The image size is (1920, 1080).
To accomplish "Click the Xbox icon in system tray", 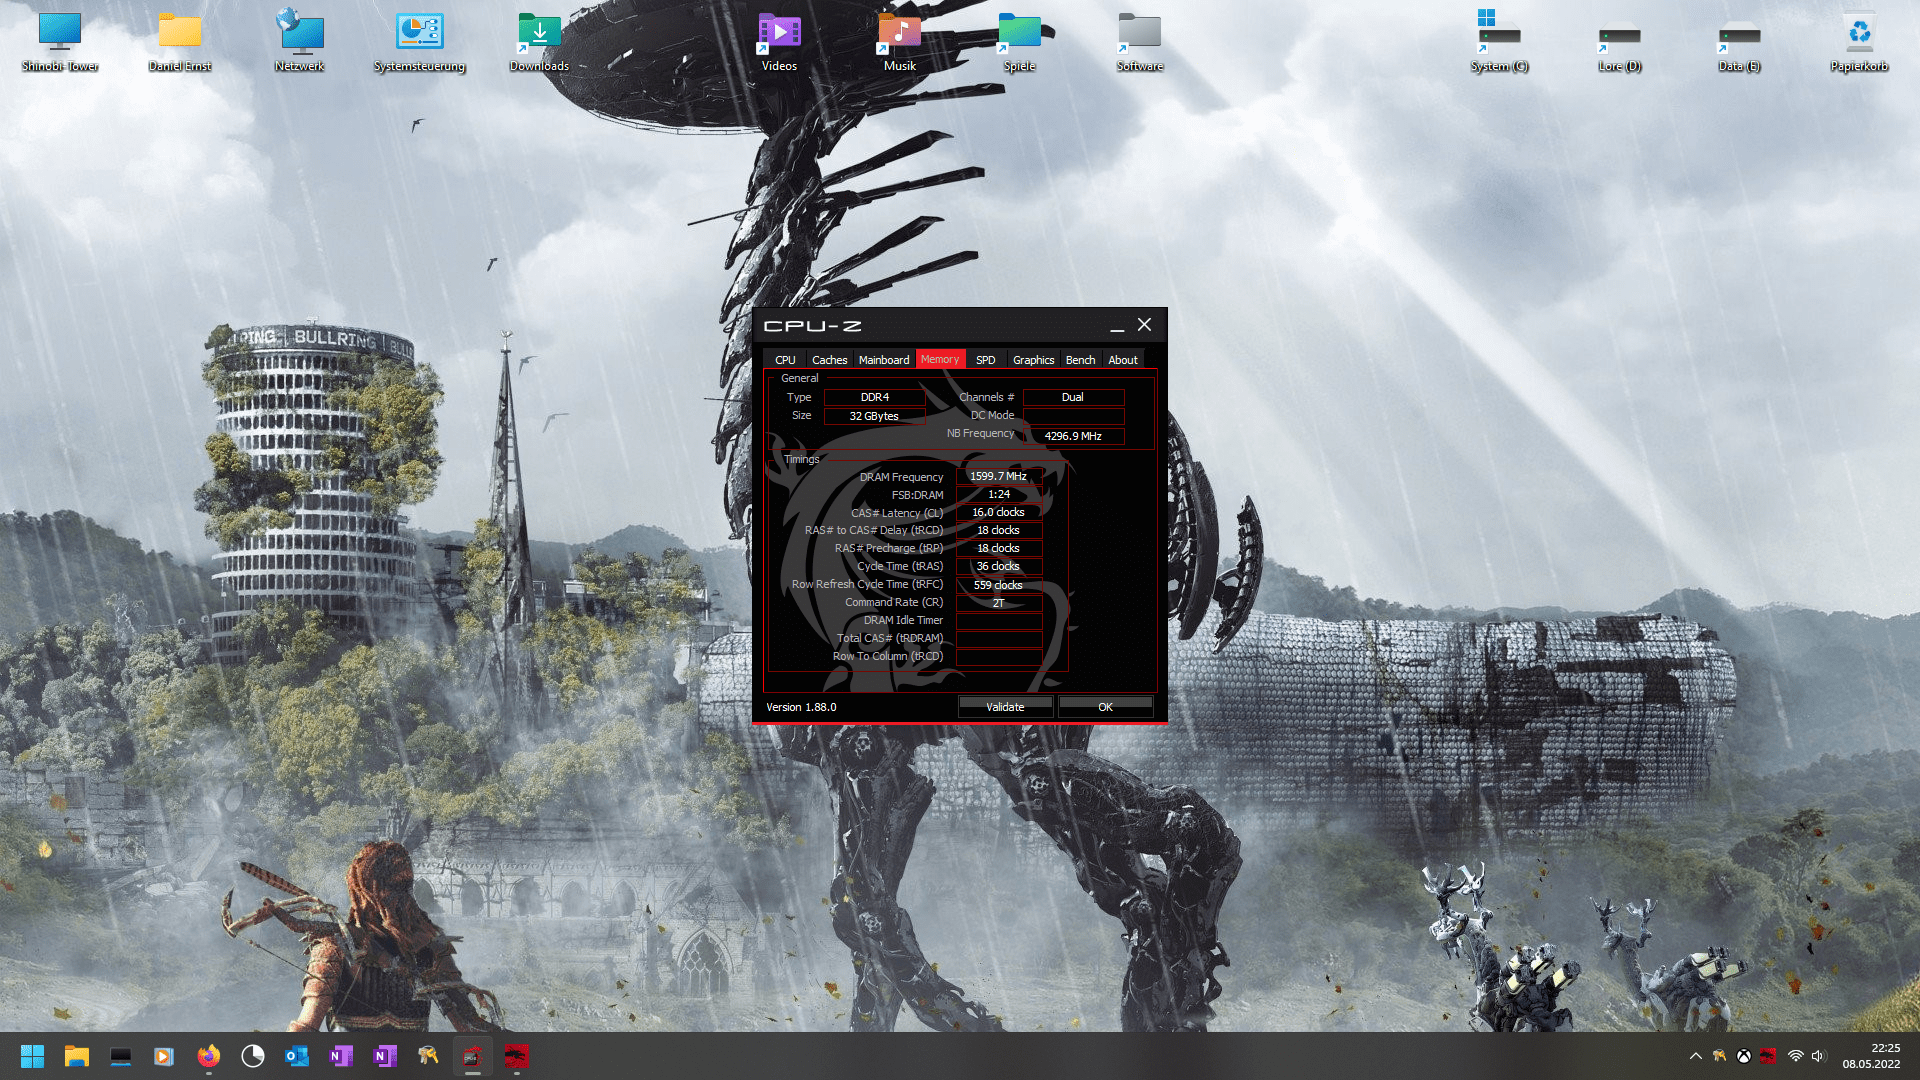I will pos(1743,1056).
